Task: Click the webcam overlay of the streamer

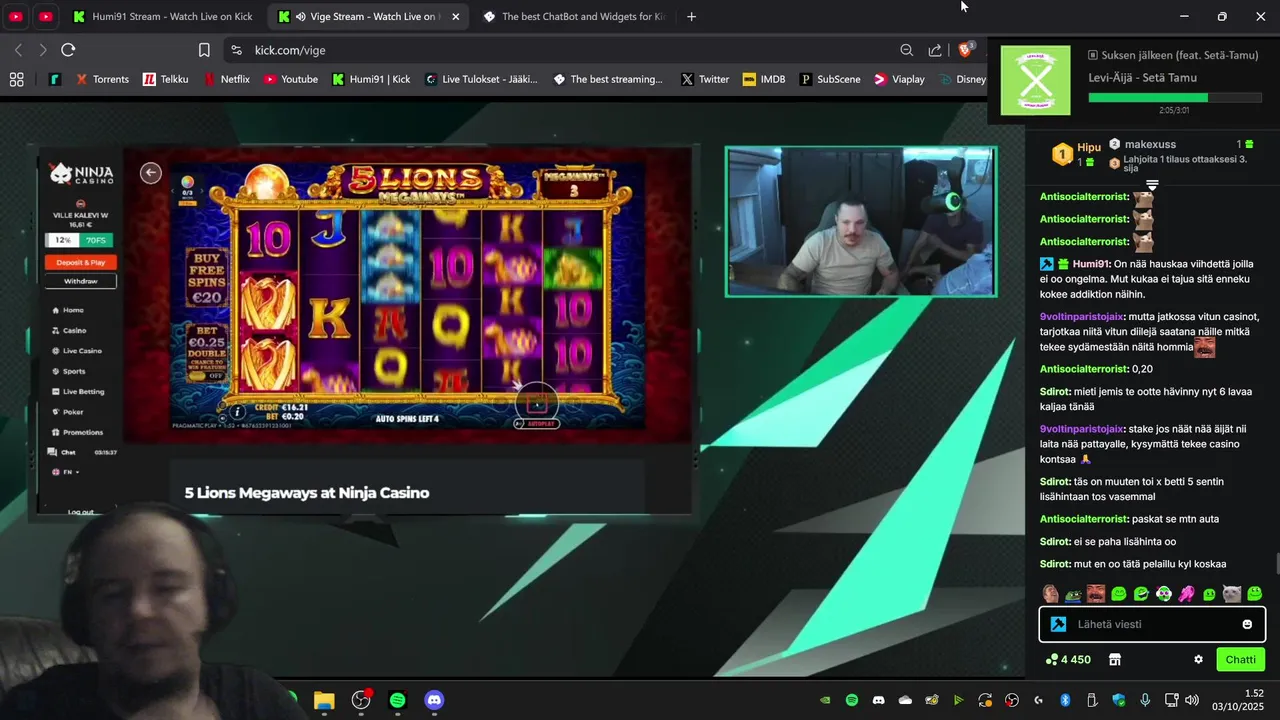Action: pos(861,222)
